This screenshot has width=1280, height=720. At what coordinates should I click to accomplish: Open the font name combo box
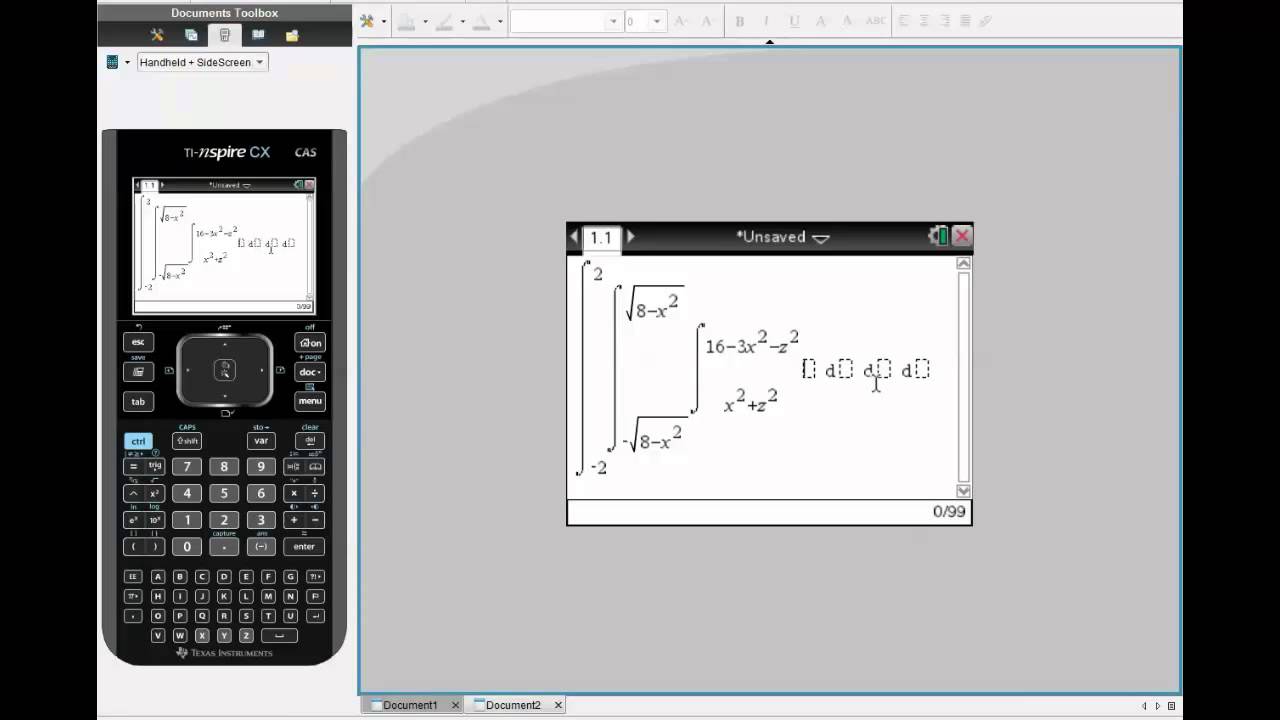coord(566,21)
